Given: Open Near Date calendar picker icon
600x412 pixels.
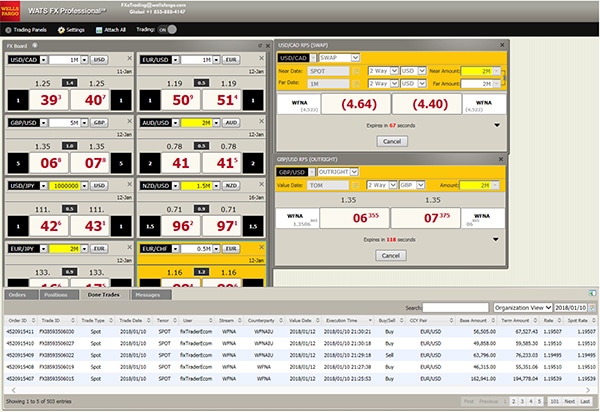Looking at the screenshot, I should [x=356, y=72].
